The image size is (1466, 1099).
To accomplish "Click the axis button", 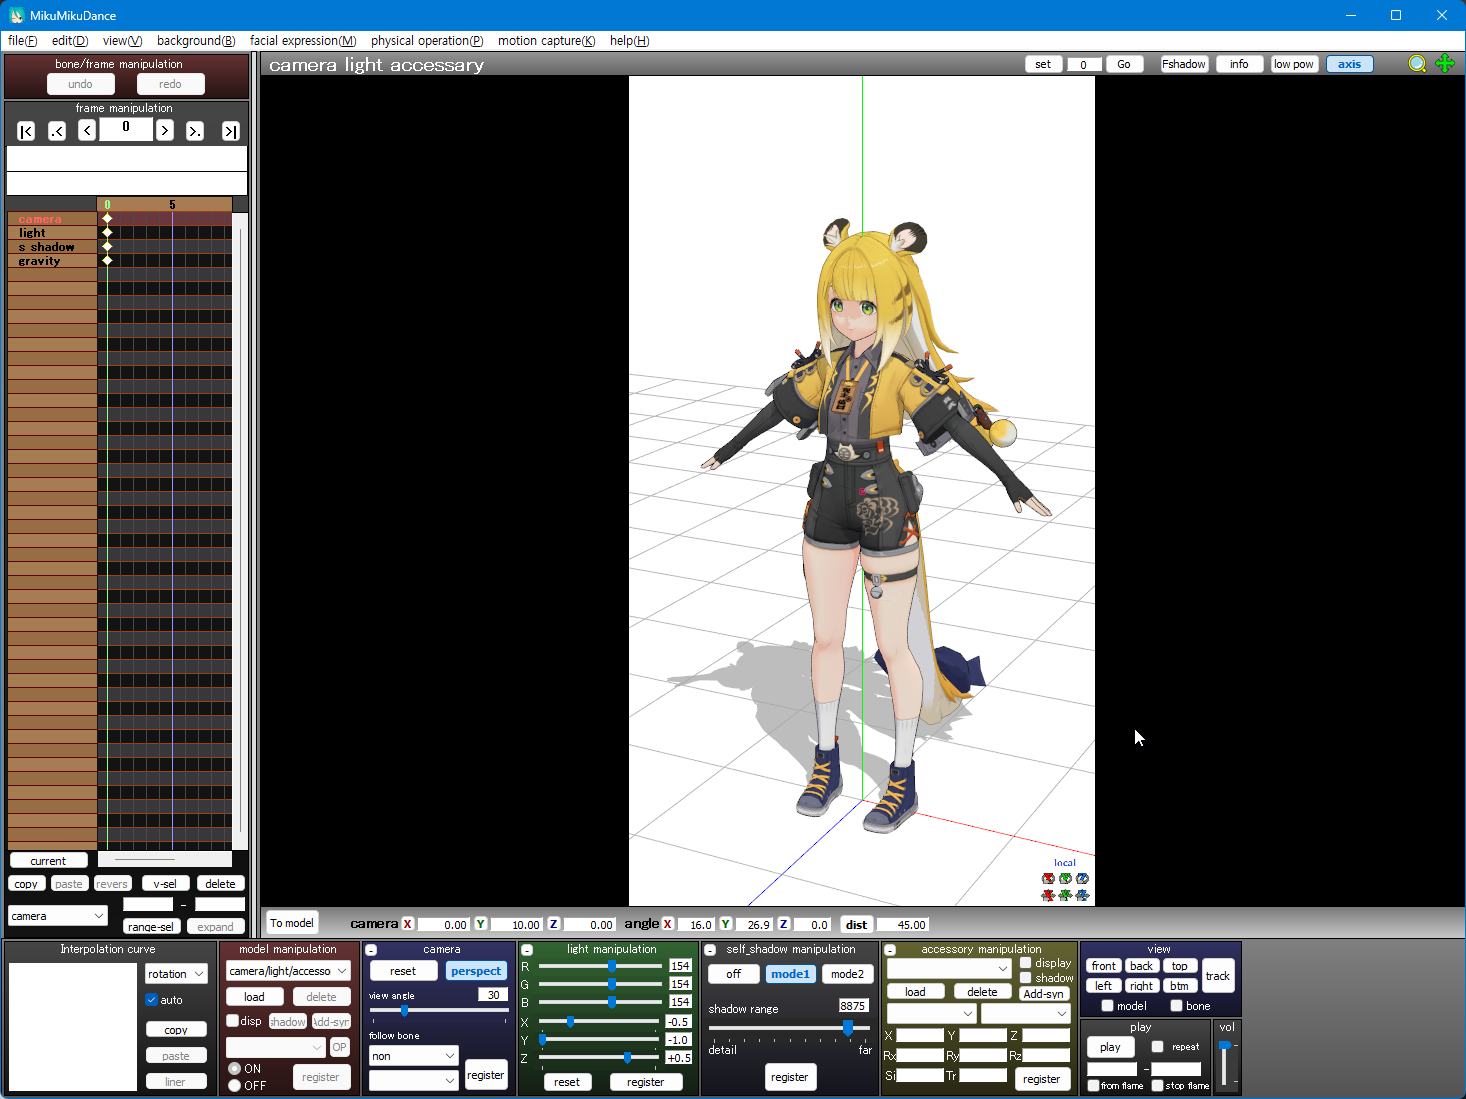I will [x=1350, y=64].
